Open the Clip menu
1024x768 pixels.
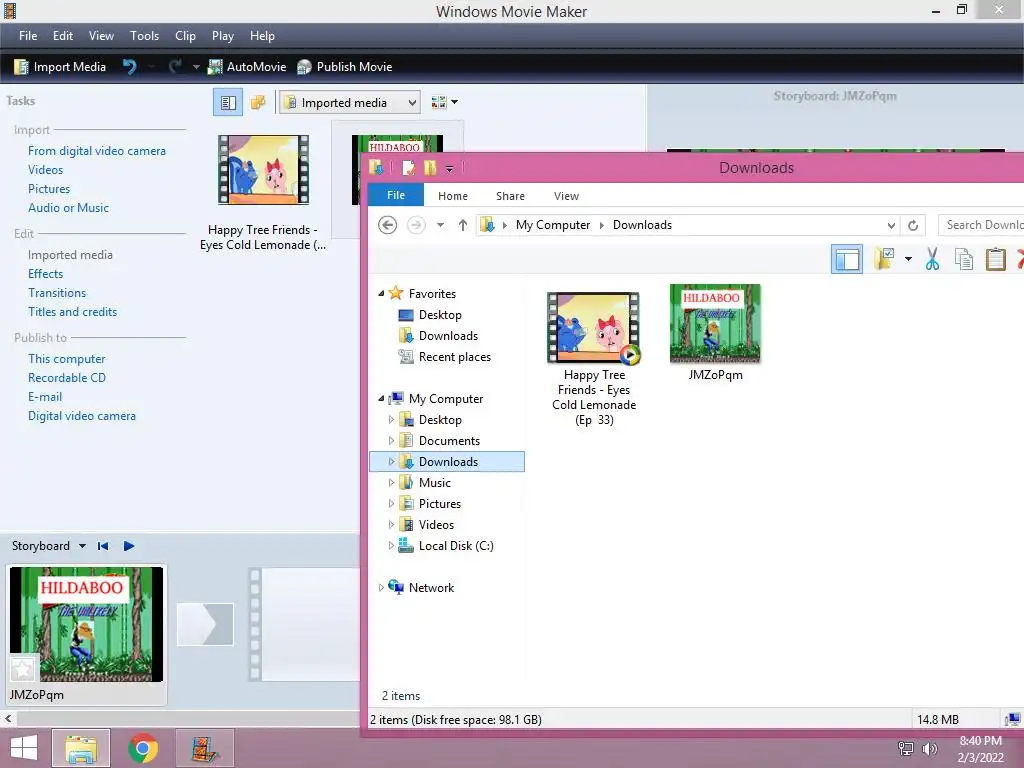[x=185, y=36]
